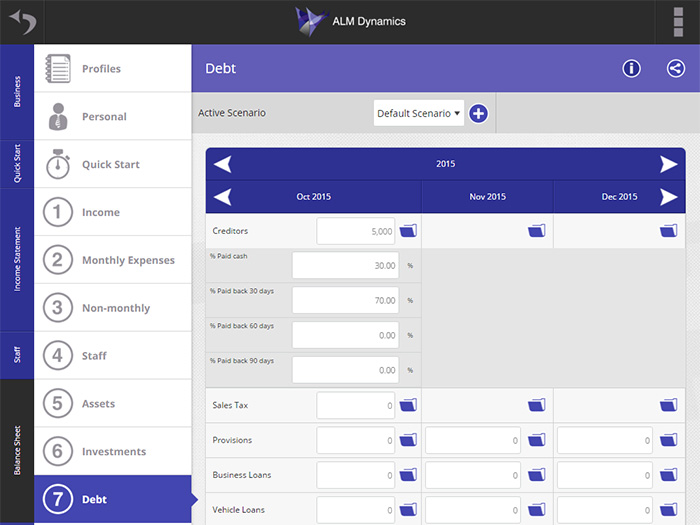The width and height of the screenshot is (700, 525).
Task: Open Provisions folder icon for Dec 2015
Action: [x=668, y=440]
